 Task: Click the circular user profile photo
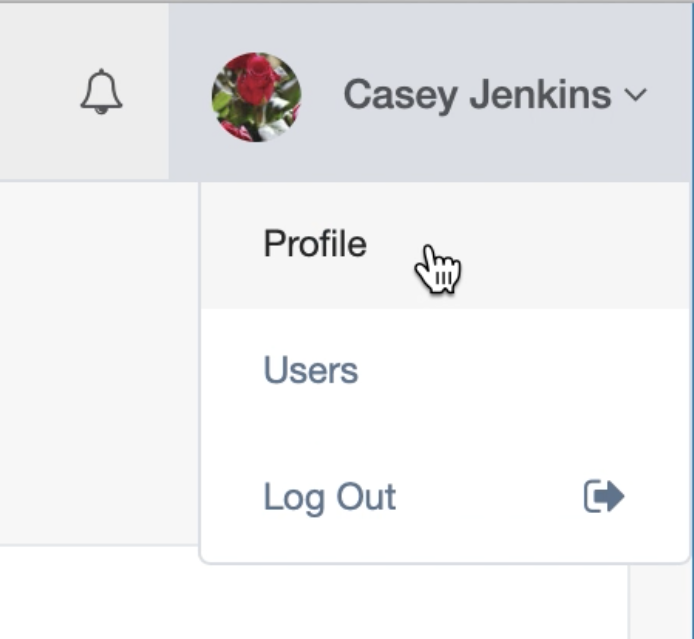coord(256,97)
